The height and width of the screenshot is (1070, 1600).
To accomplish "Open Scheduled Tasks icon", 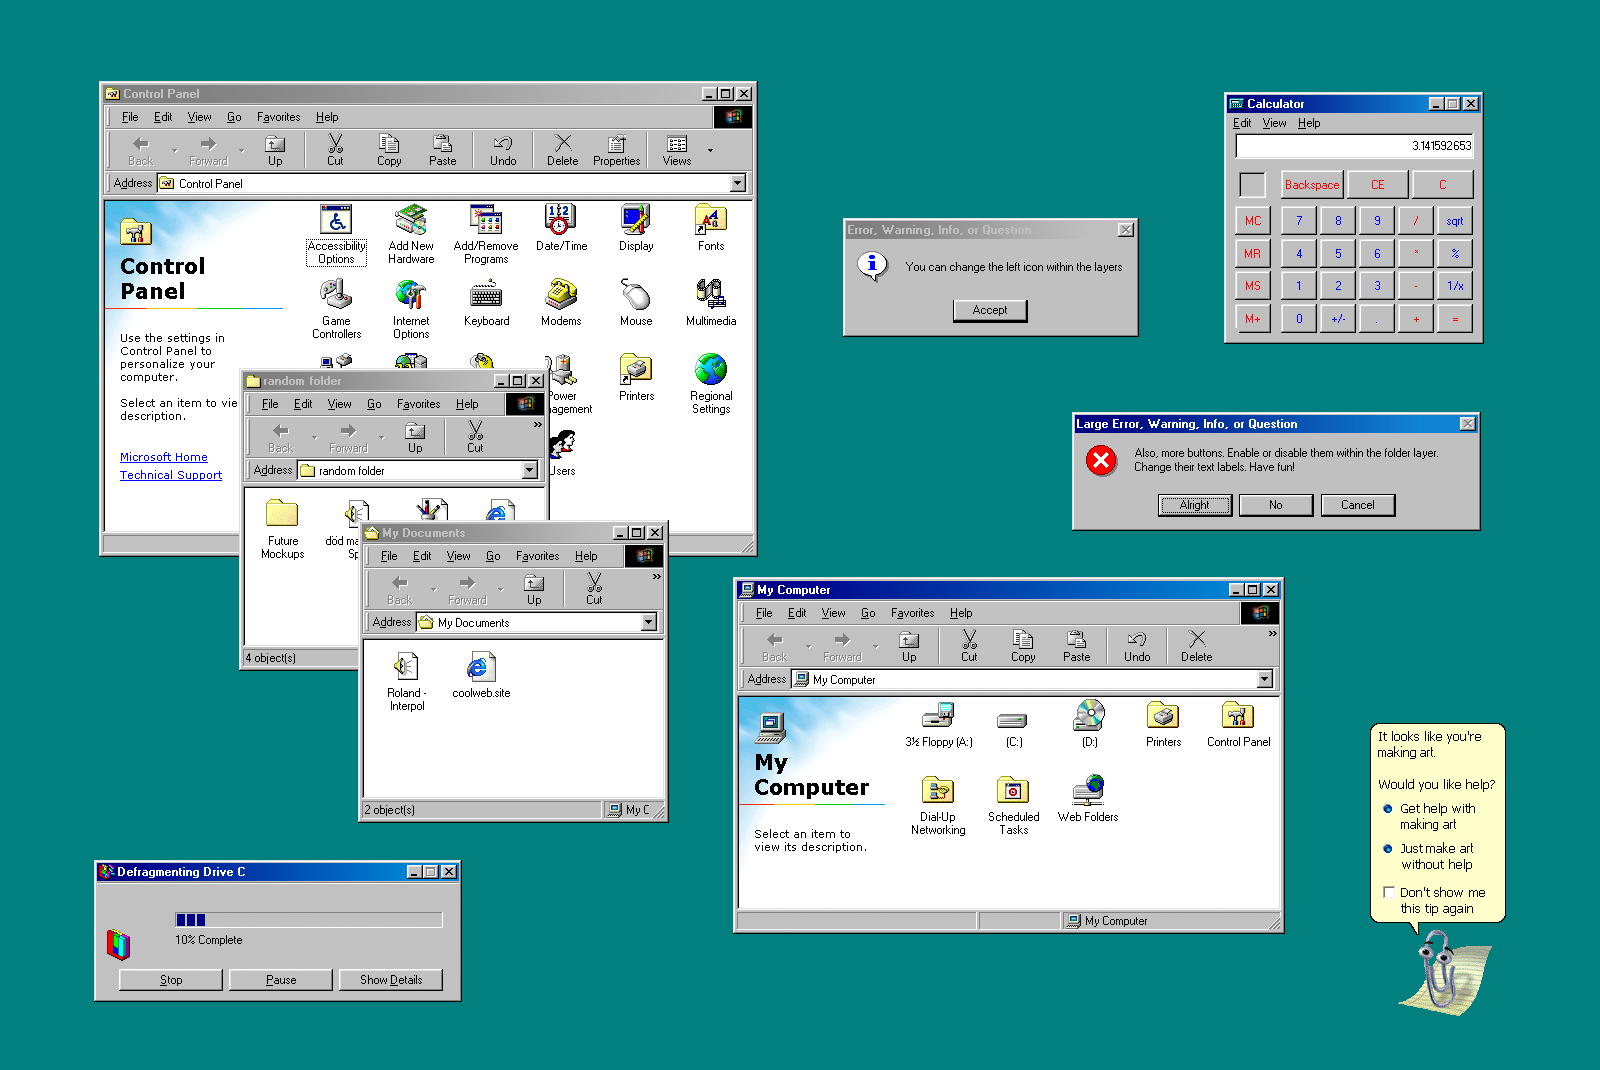I will tap(1014, 805).
